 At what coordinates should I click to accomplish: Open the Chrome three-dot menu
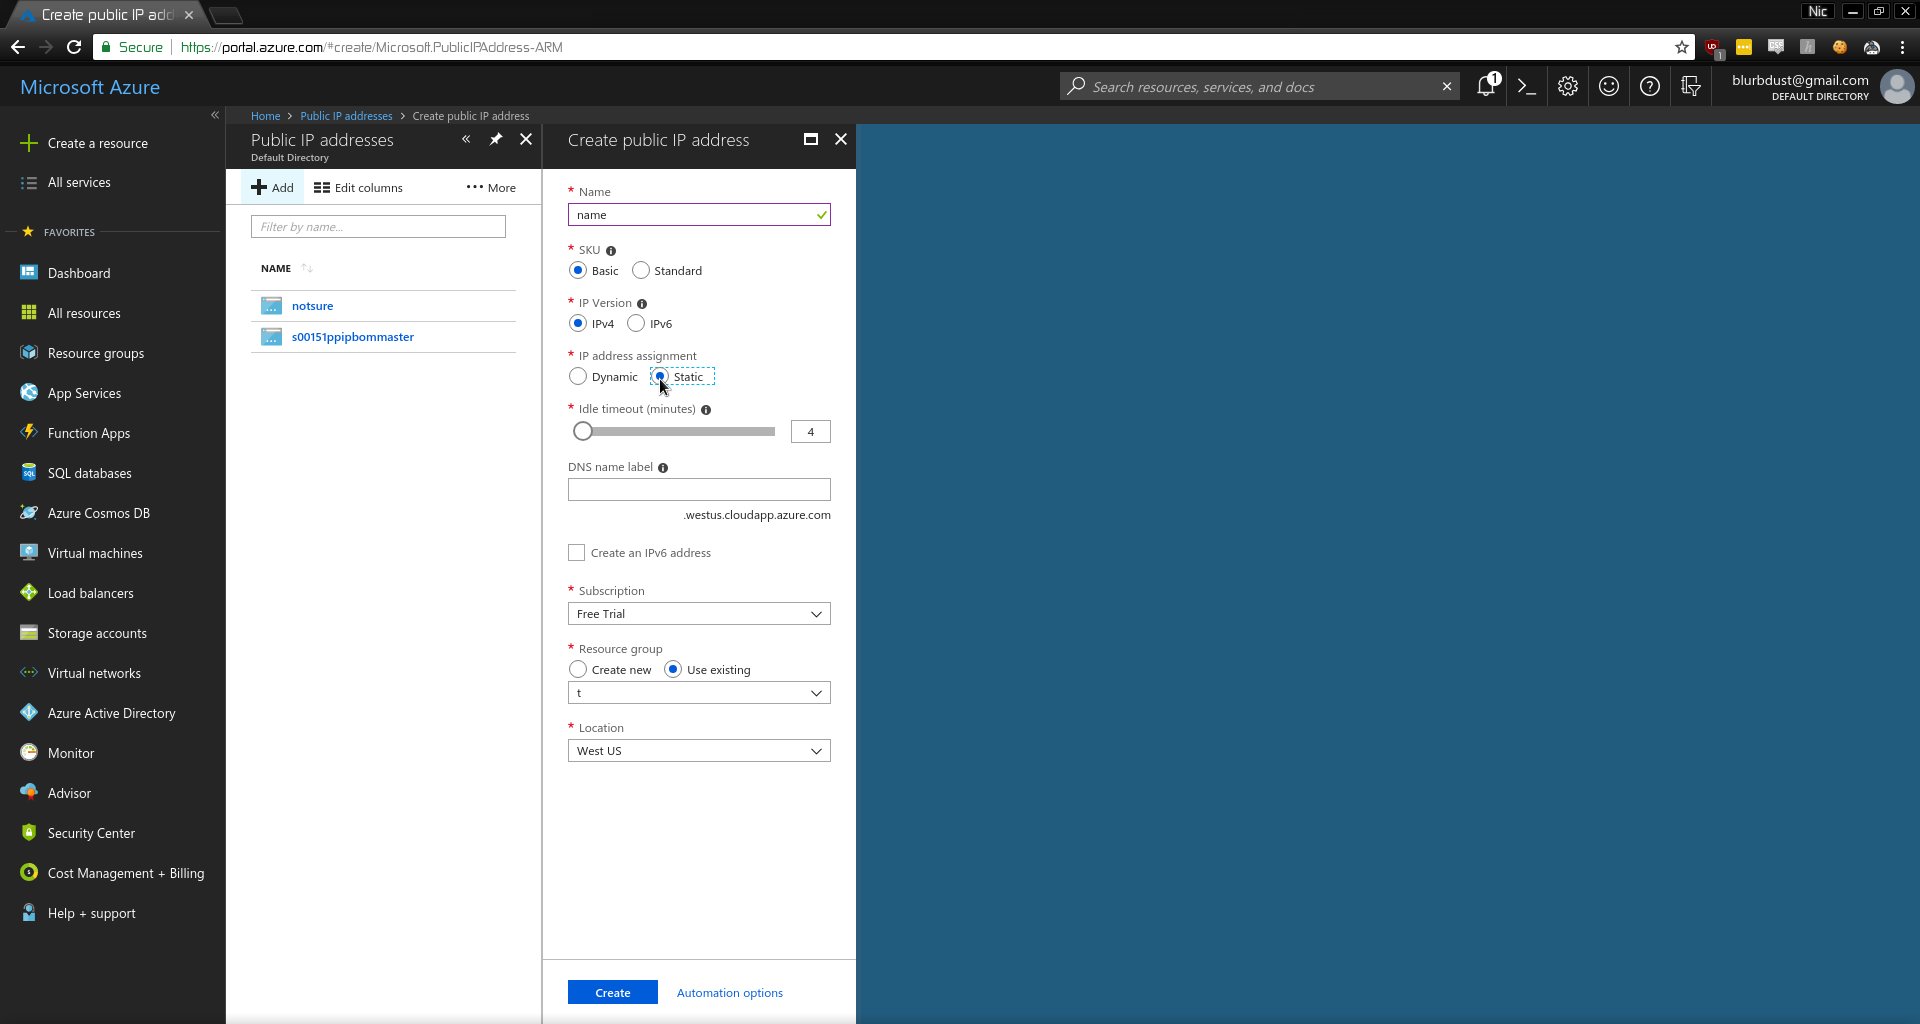pyautogui.click(x=1902, y=47)
